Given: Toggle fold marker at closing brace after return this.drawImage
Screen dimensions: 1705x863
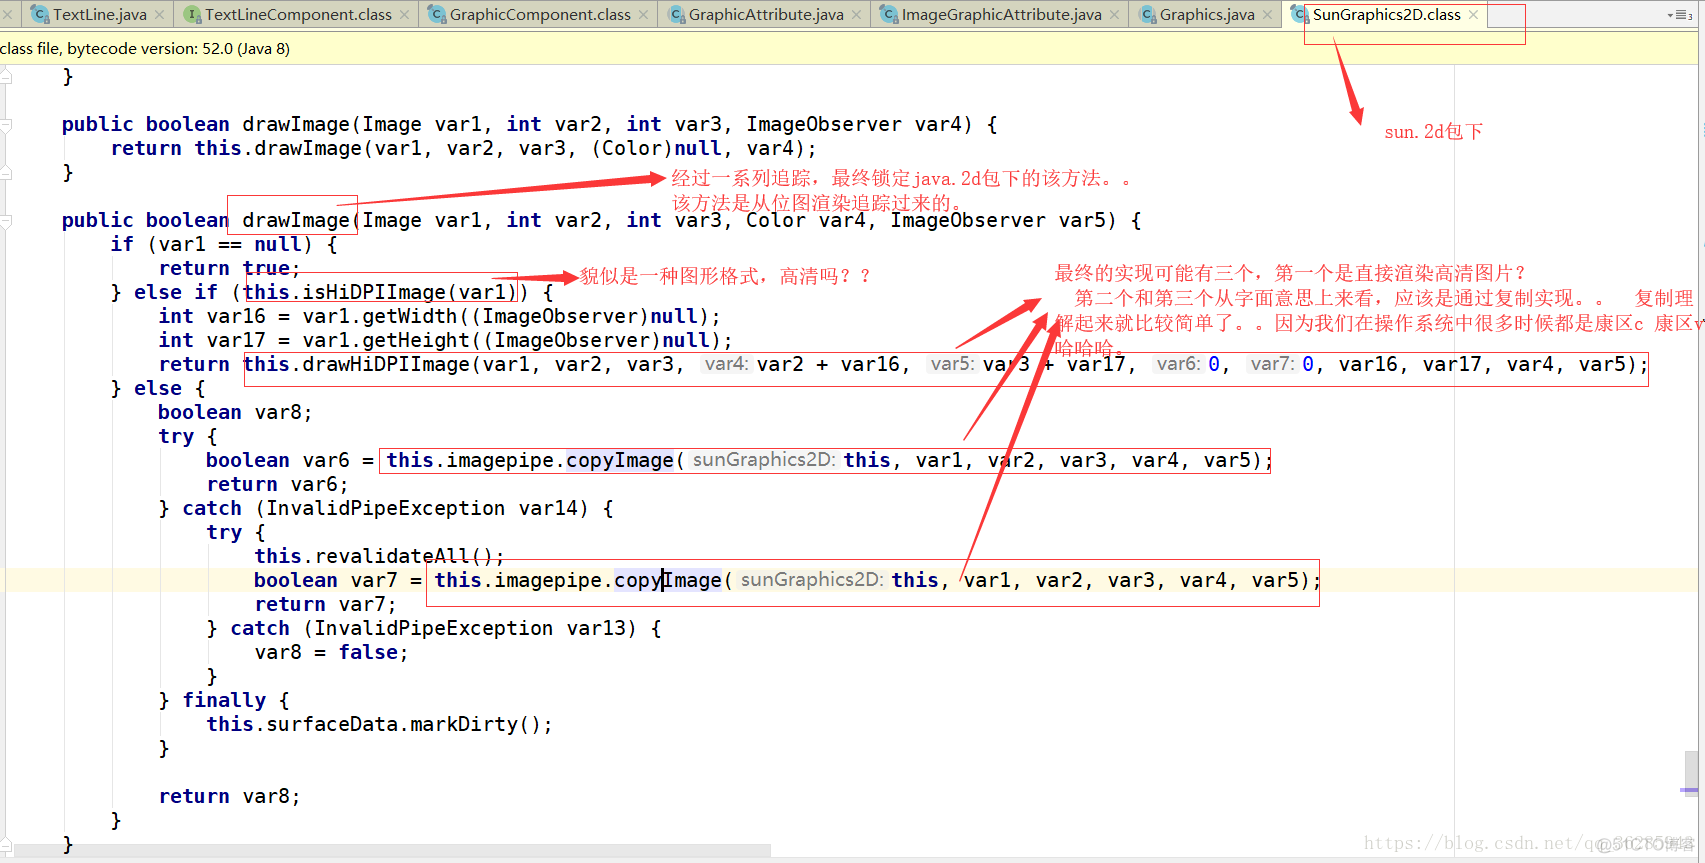Looking at the screenshot, I should tap(6, 172).
